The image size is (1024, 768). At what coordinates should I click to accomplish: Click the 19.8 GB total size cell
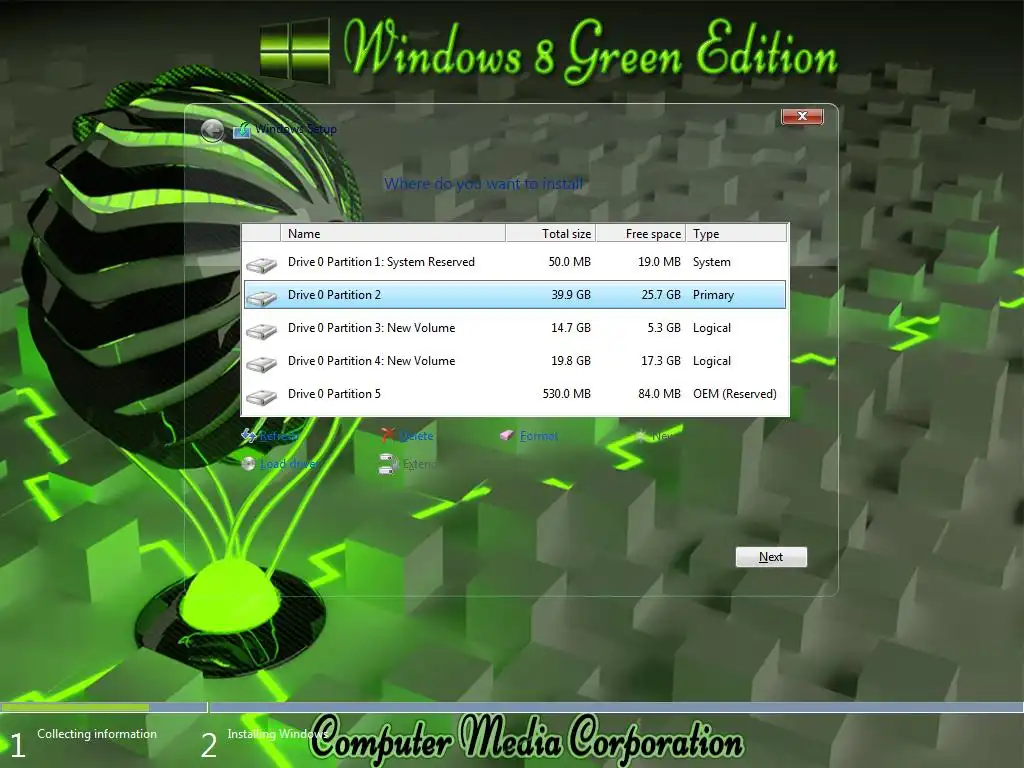click(571, 360)
